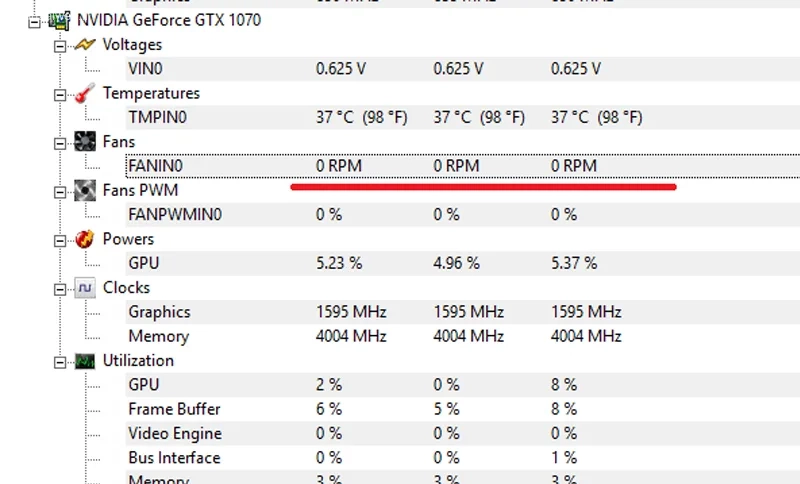
Task: Click the Clocks waveform icon
Action: click(85, 288)
